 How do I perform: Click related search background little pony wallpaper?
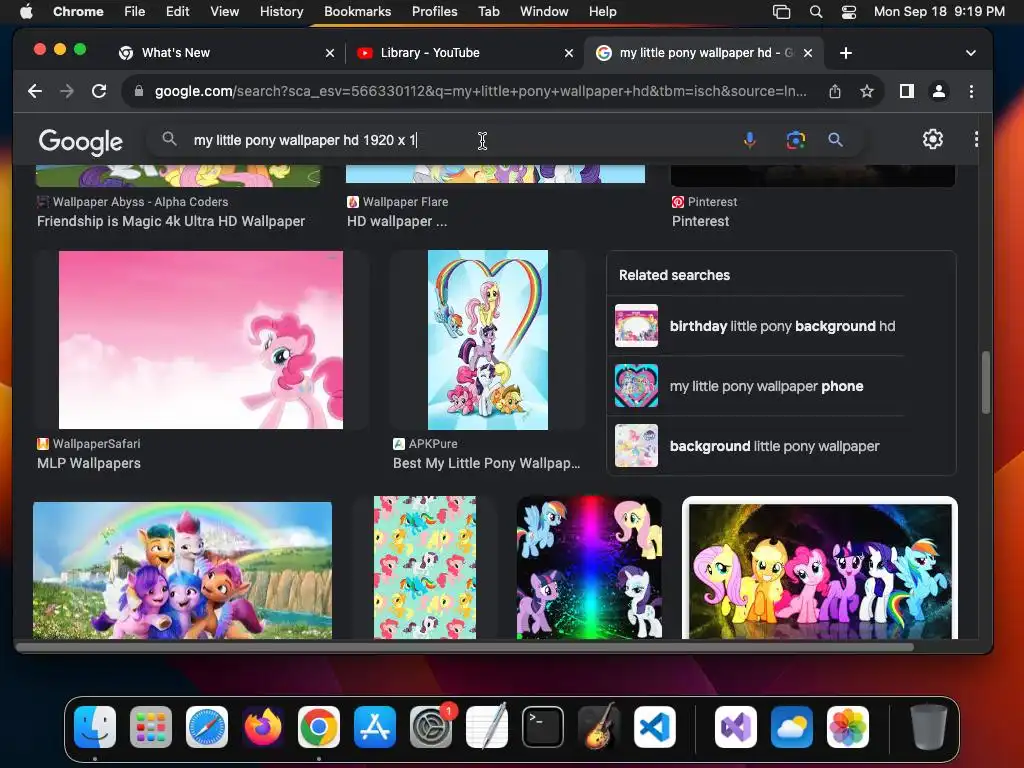coord(759,446)
